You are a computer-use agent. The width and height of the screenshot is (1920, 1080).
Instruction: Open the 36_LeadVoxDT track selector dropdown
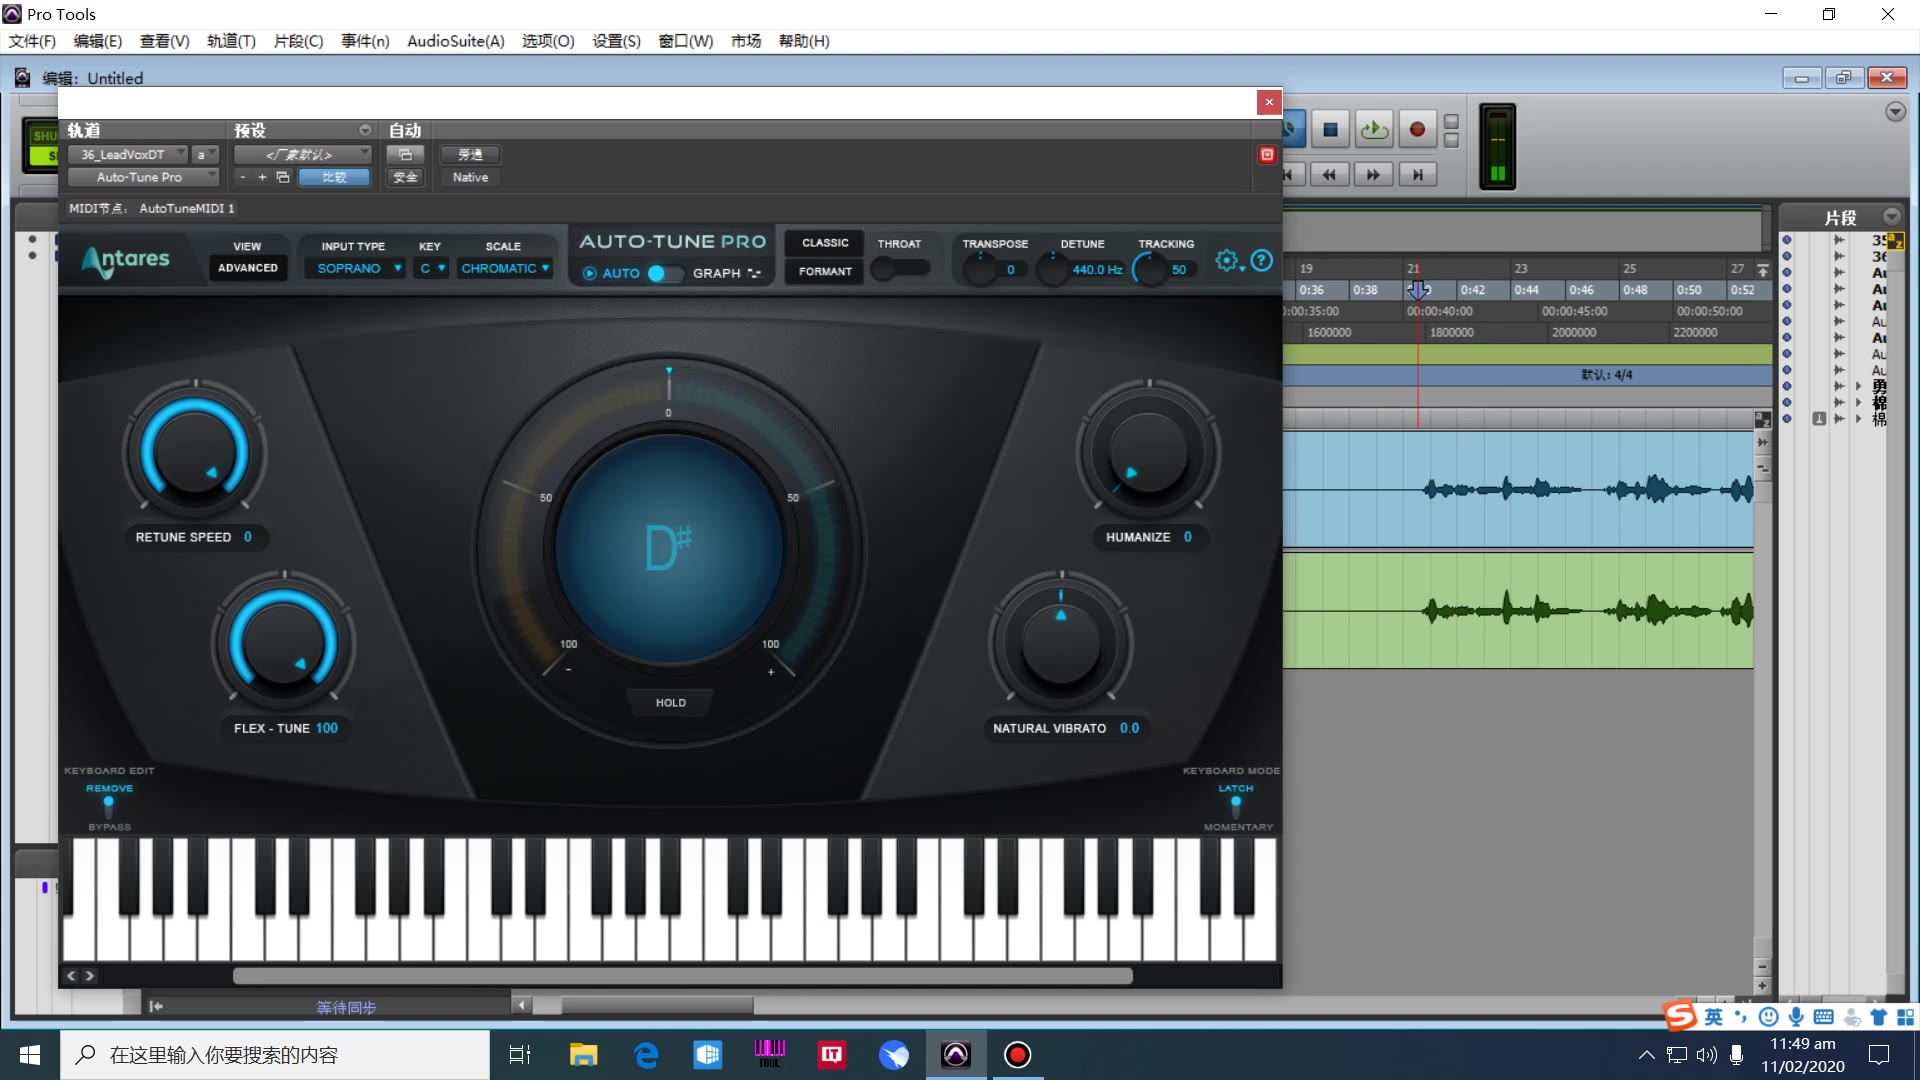click(x=128, y=155)
